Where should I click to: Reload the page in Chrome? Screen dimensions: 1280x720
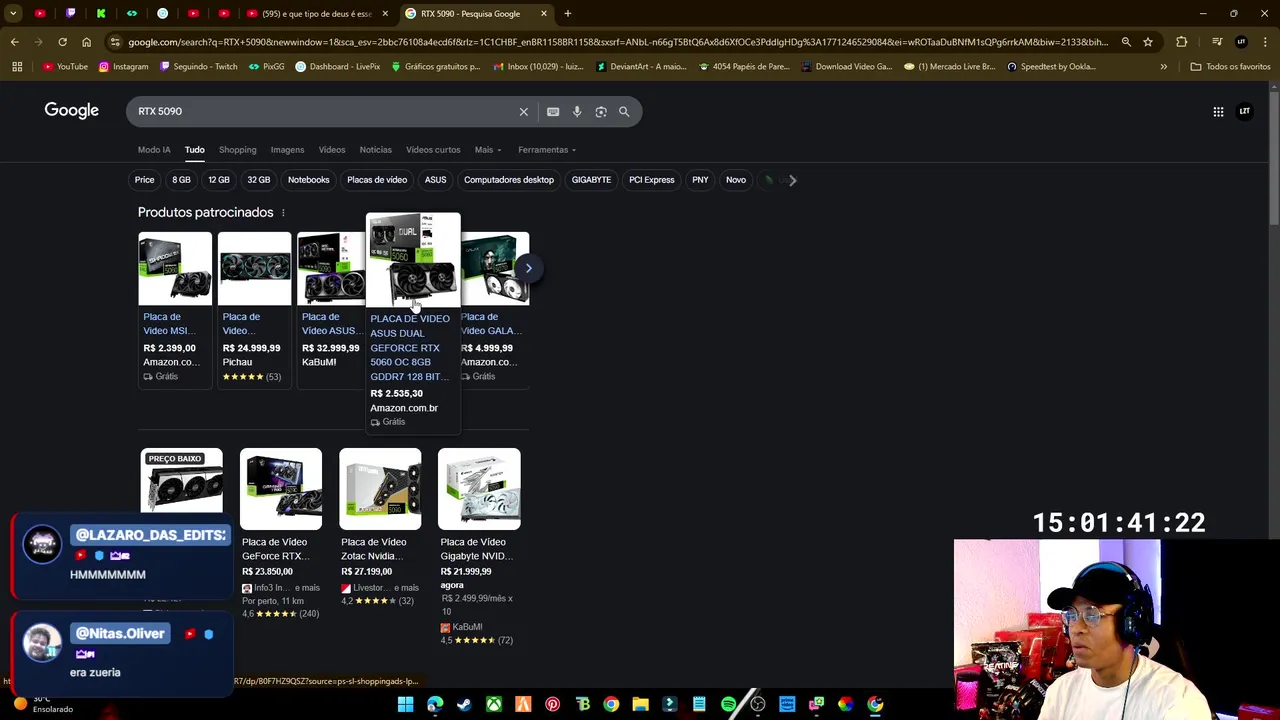click(62, 42)
